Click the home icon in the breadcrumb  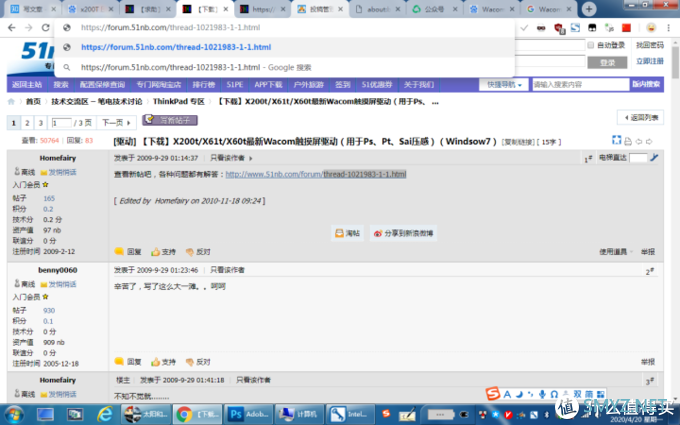pyautogui.click(x=11, y=101)
